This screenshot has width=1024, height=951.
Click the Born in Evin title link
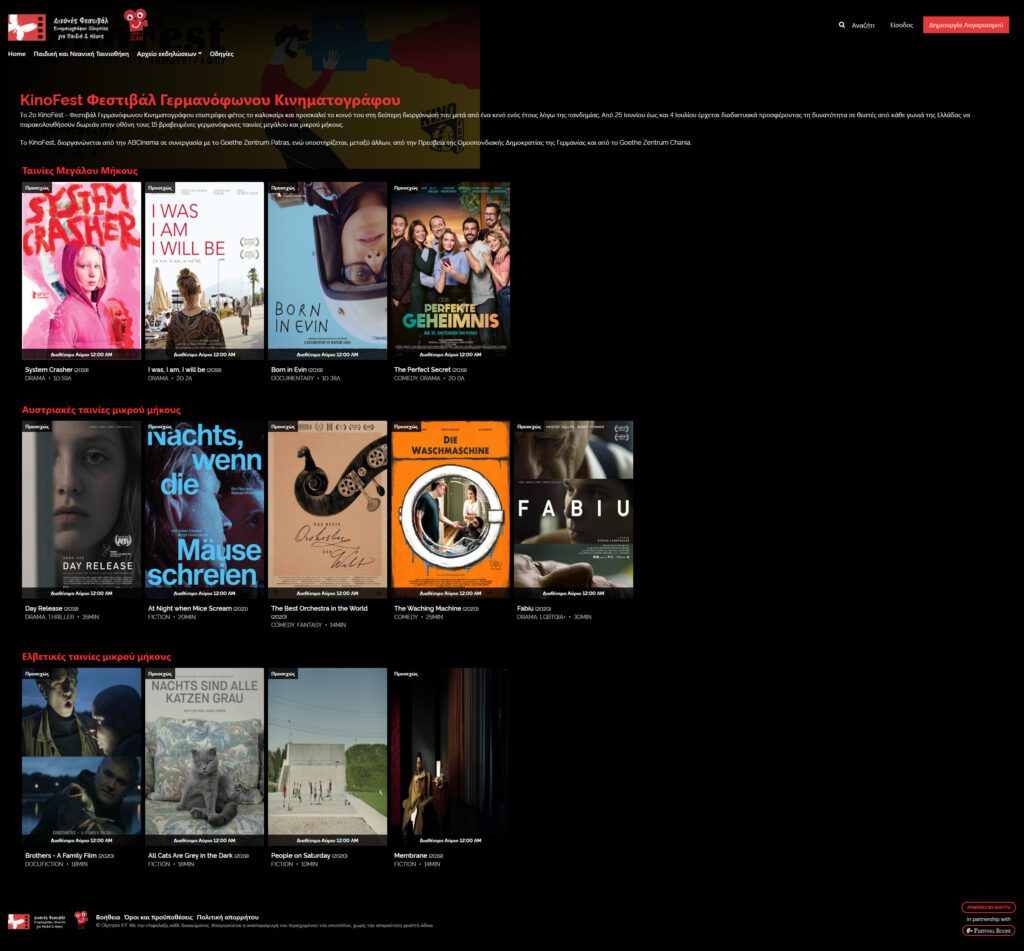click(289, 370)
